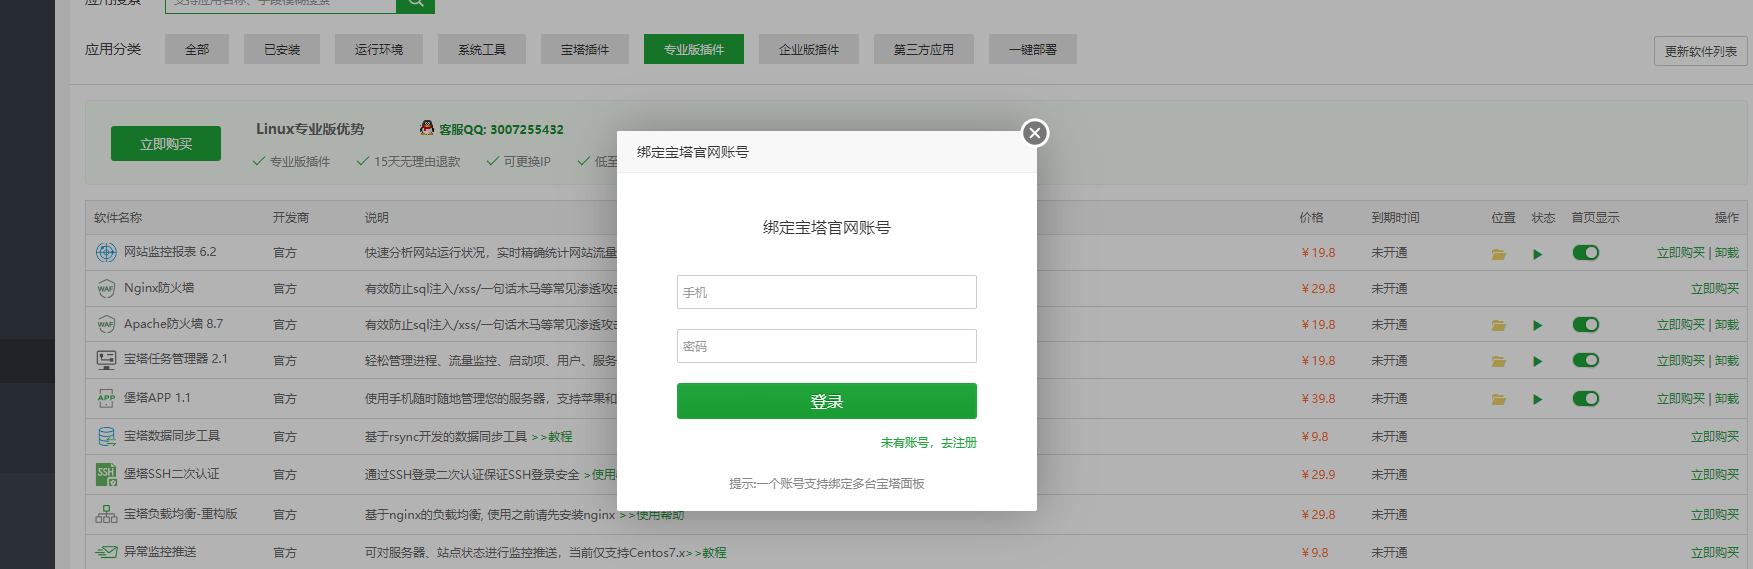This screenshot has width=1753, height=569.
Task: Open the >>教程 link for 异常监控推送
Action: point(706,552)
